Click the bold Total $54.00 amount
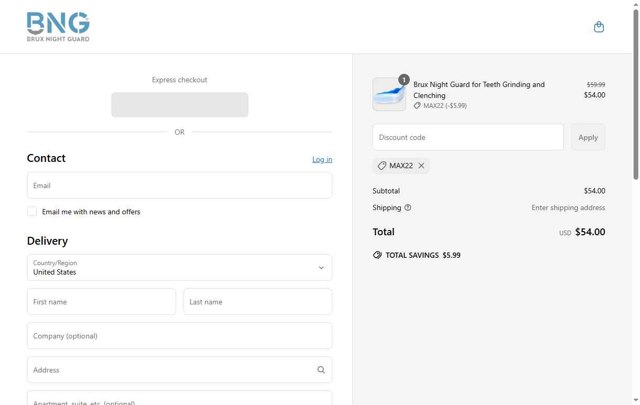The height and width of the screenshot is (405, 640). click(x=590, y=232)
